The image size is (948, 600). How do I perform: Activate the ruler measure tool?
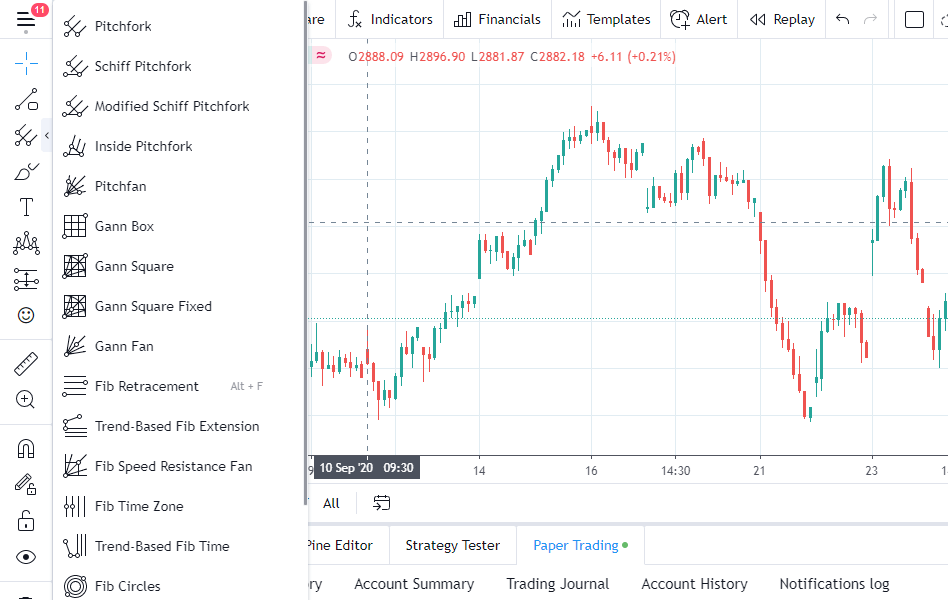pos(26,364)
